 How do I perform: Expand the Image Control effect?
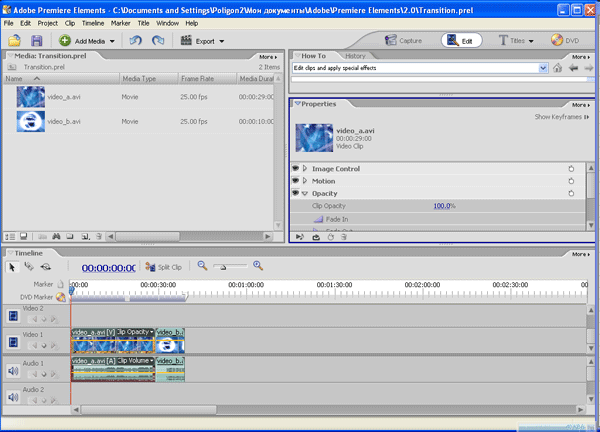pyautogui.click(x=305, y=168)
